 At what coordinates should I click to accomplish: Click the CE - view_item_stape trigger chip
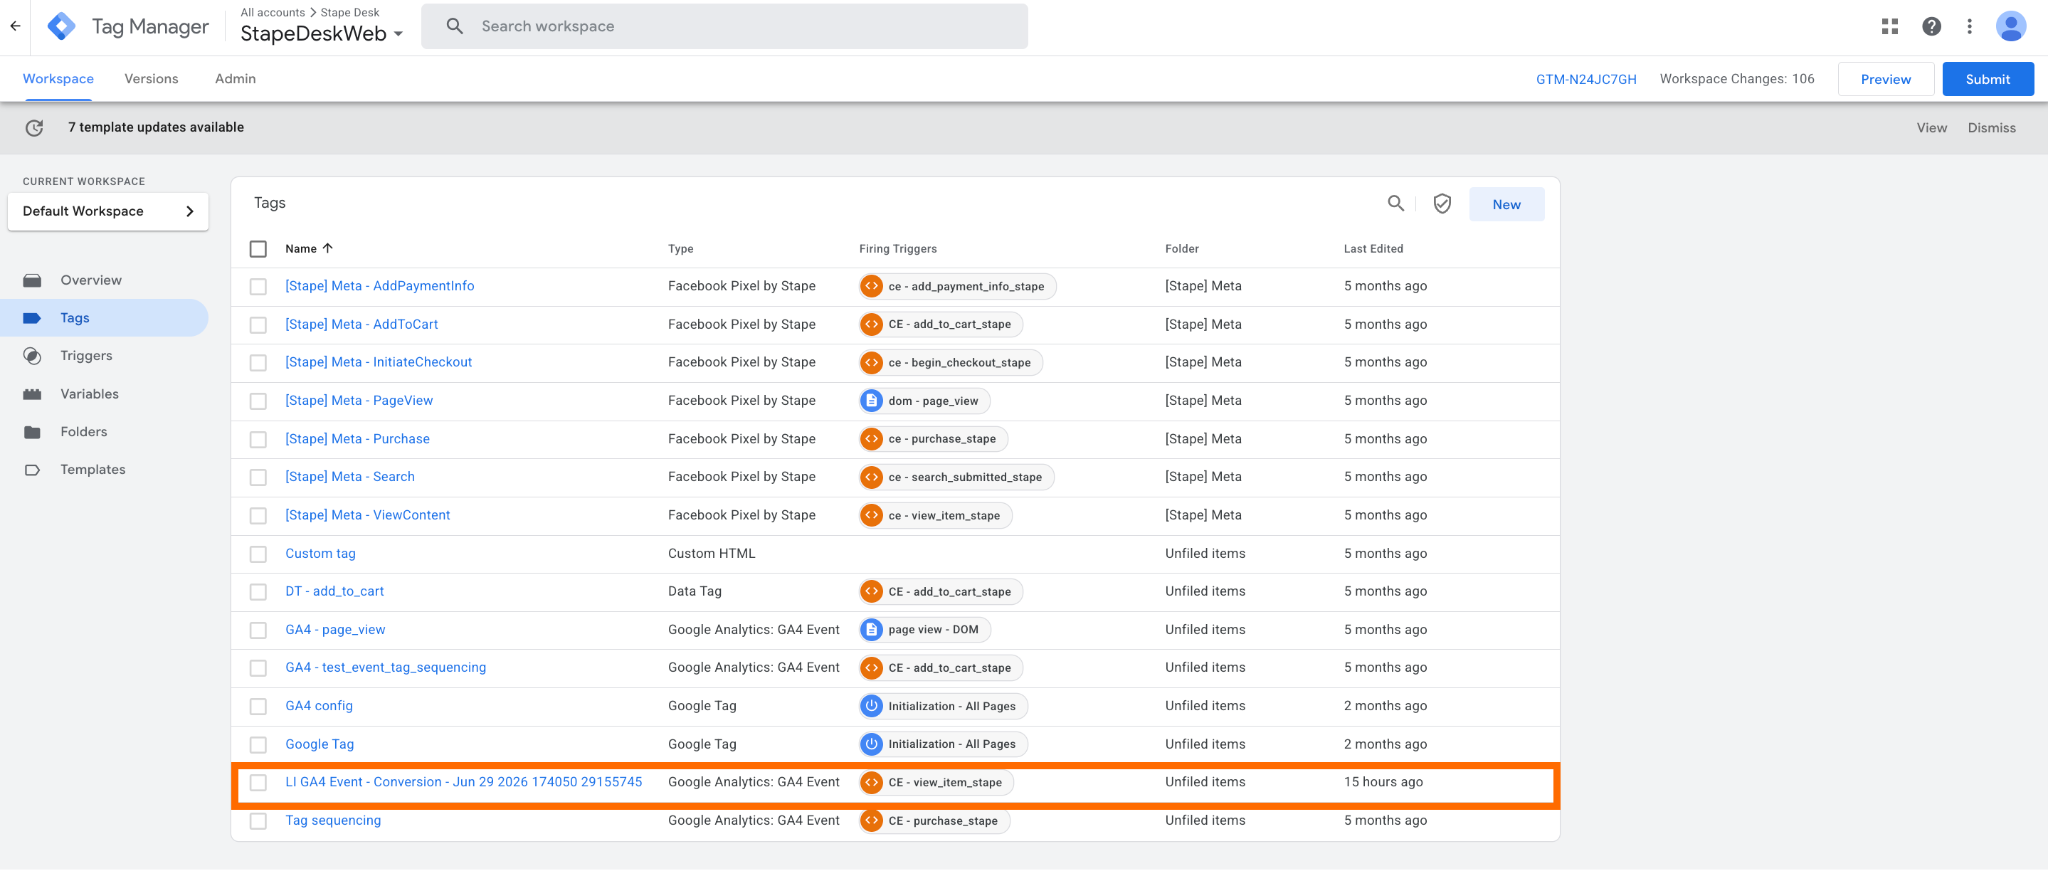coord(936,783)
